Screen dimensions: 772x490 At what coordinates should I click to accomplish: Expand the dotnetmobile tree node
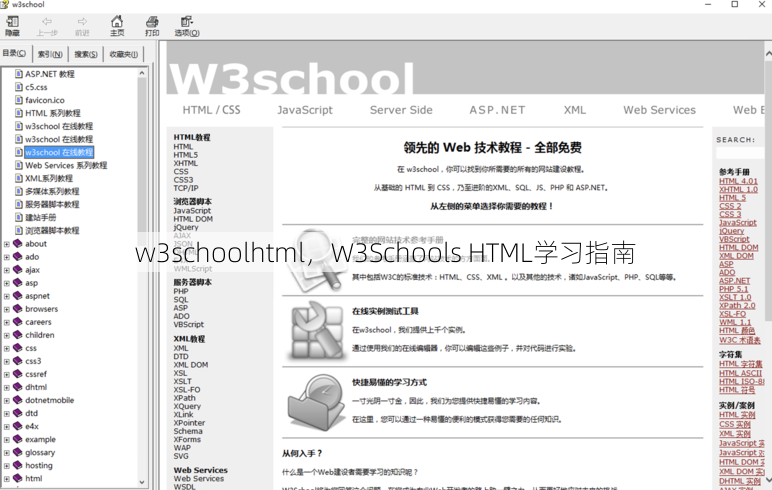[x=6, y=400]
